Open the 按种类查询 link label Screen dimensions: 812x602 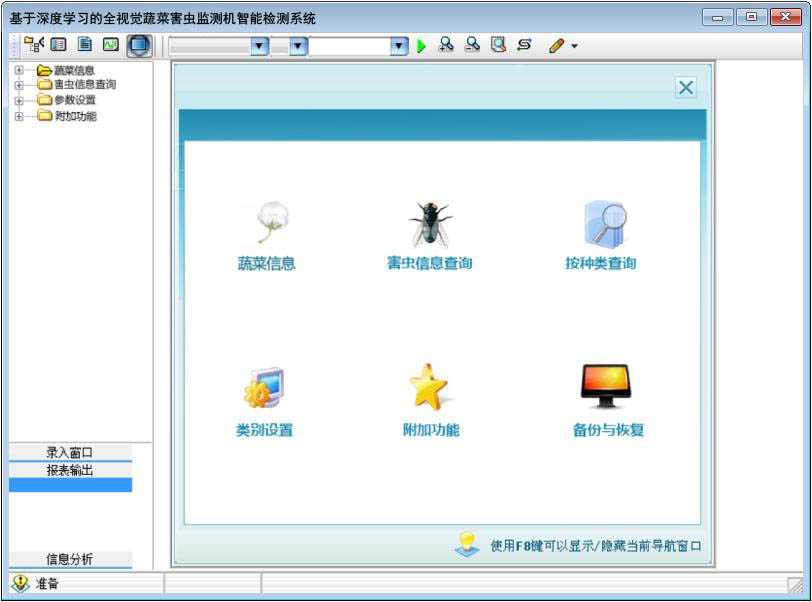(601, 263)
